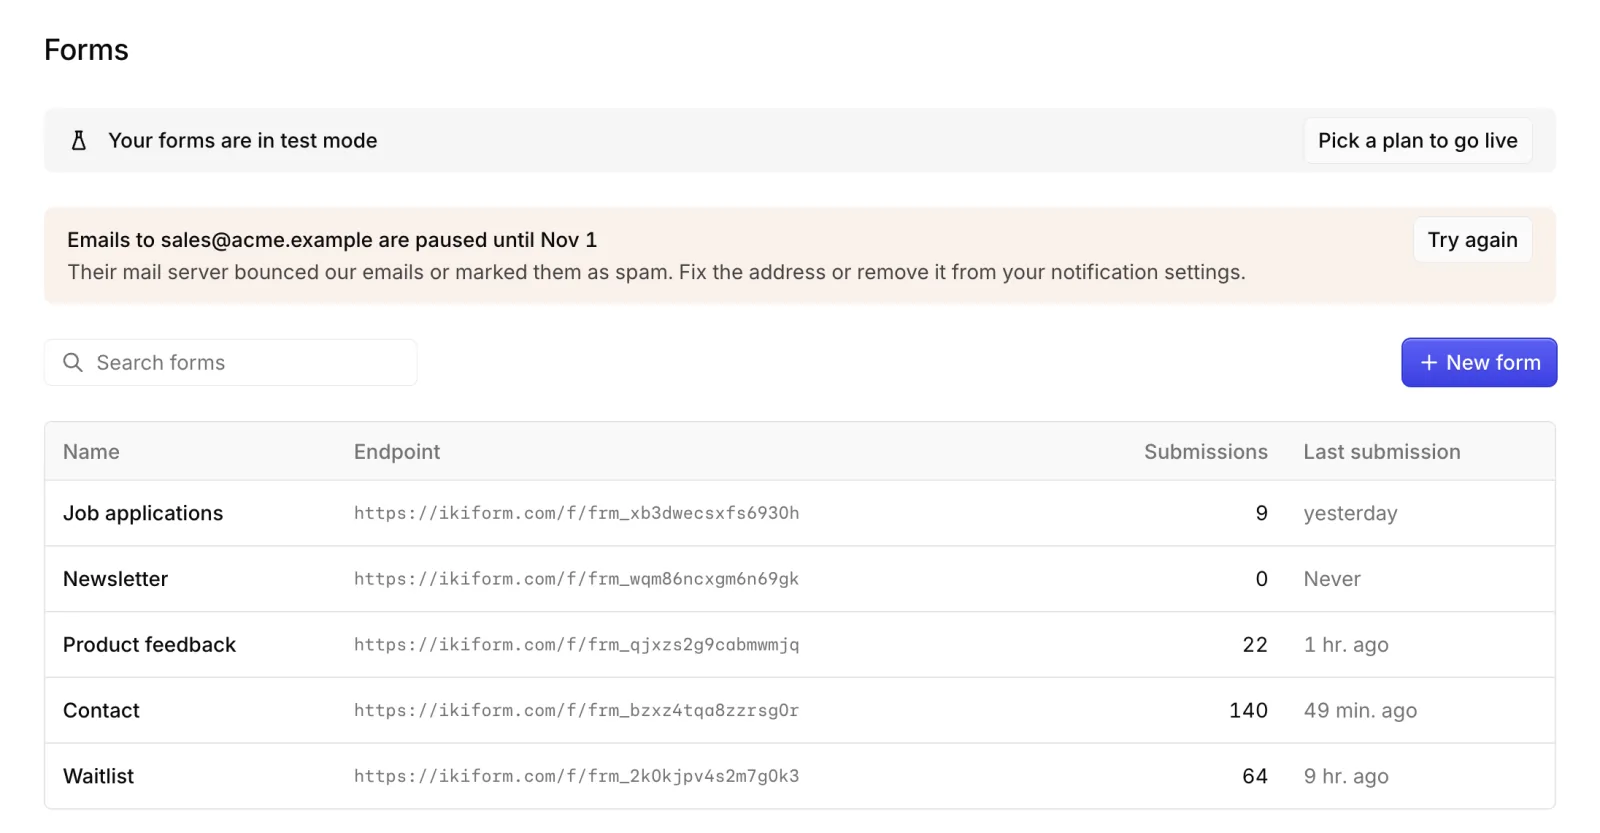
Task: Click '9 hr. ago' last submission value
Action: click(x=1346, y=777)
